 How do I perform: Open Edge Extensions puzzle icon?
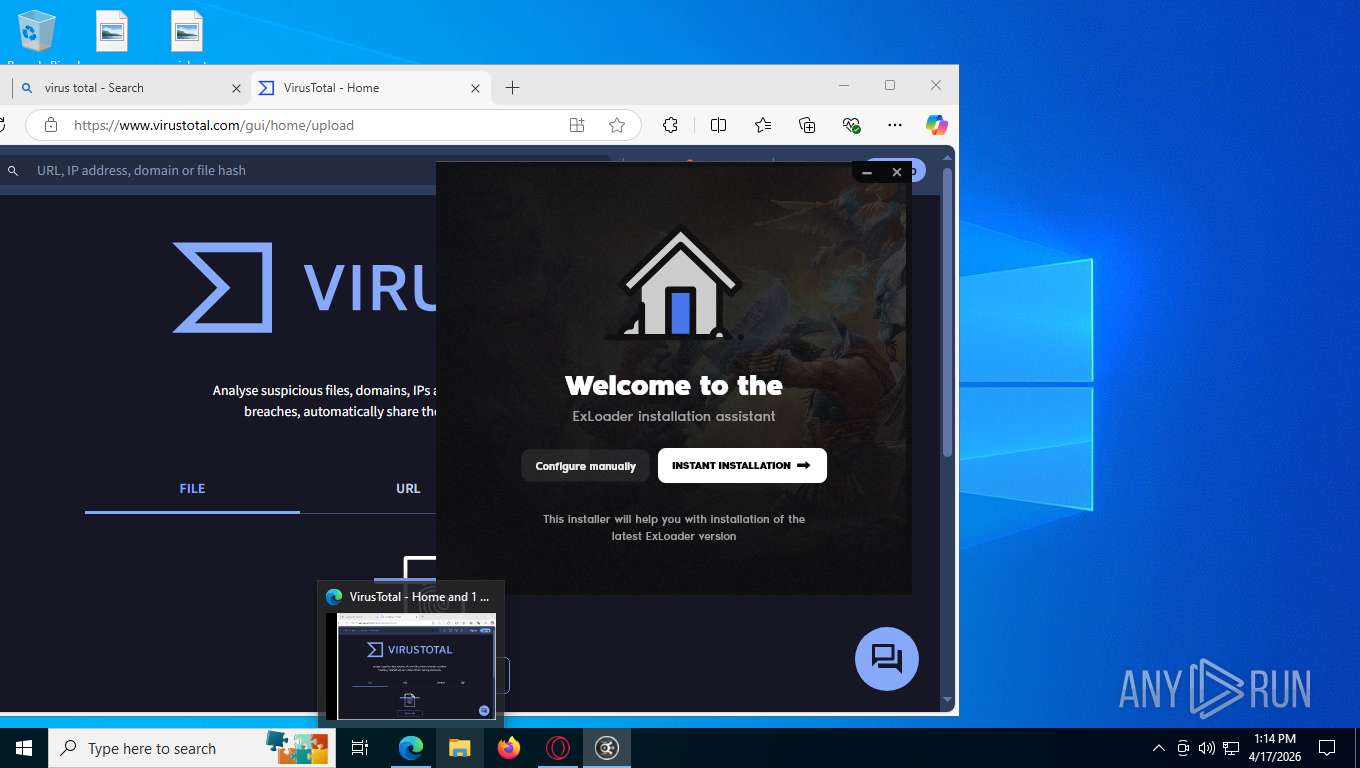click(x=671, y=125)
